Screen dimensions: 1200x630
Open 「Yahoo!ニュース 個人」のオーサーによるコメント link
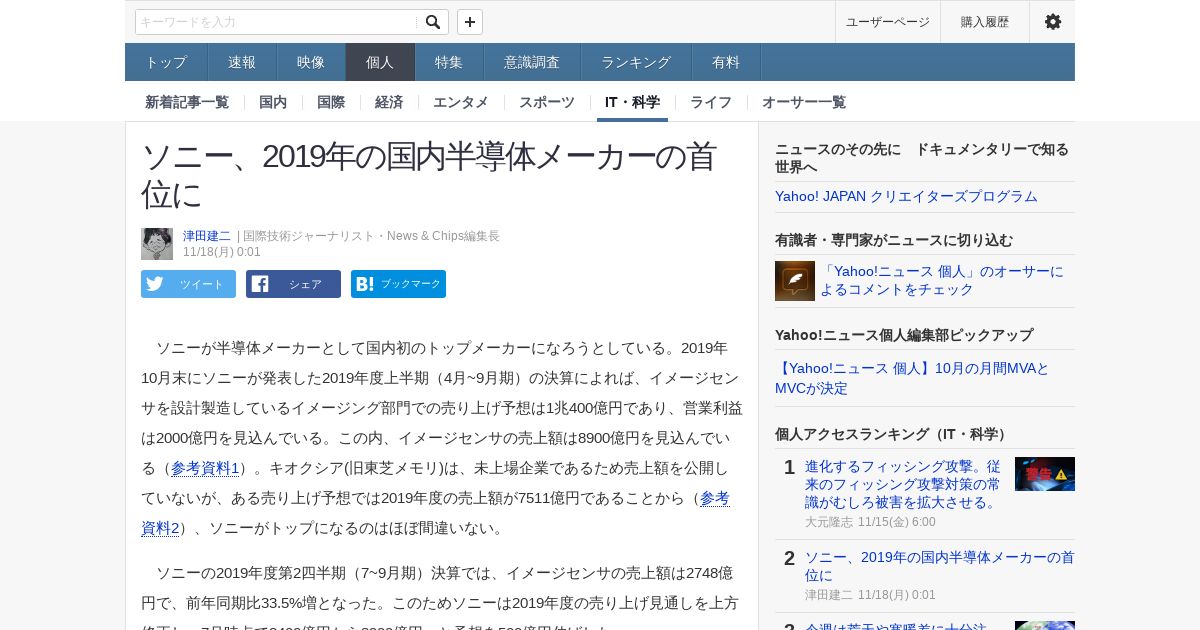coord(942,280)
